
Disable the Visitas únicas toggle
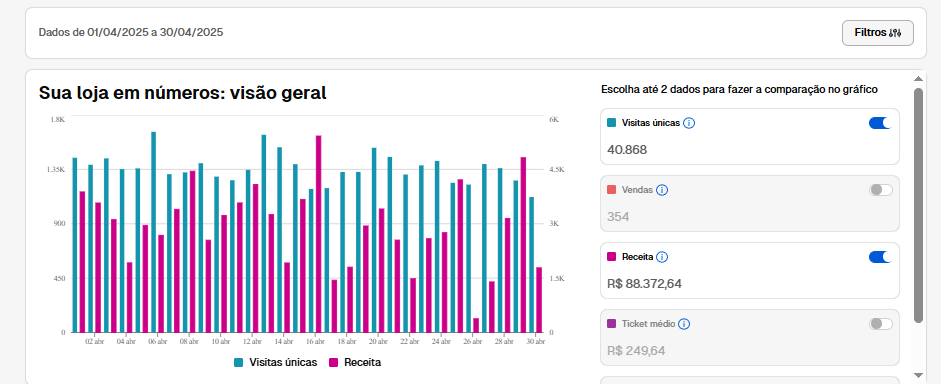(x=880, y=123)
